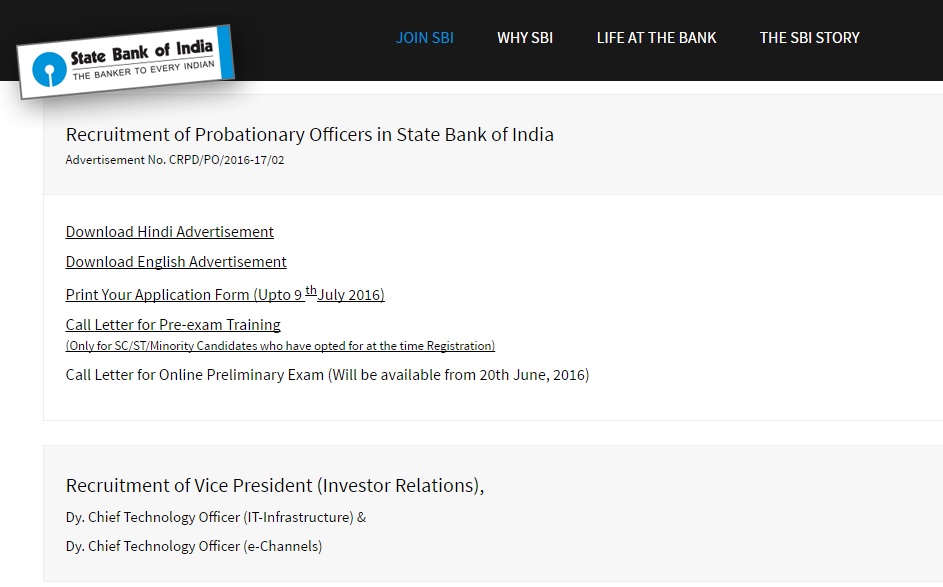The image size is (943, 587).
Task: Click the State Bank of India wordmark
Action: point(142,52)
